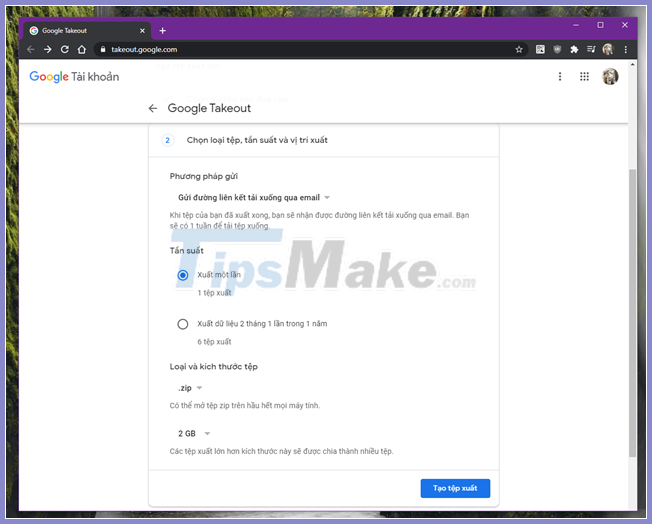Click Chrome's forward navigation arrow

tap(48, 49)
